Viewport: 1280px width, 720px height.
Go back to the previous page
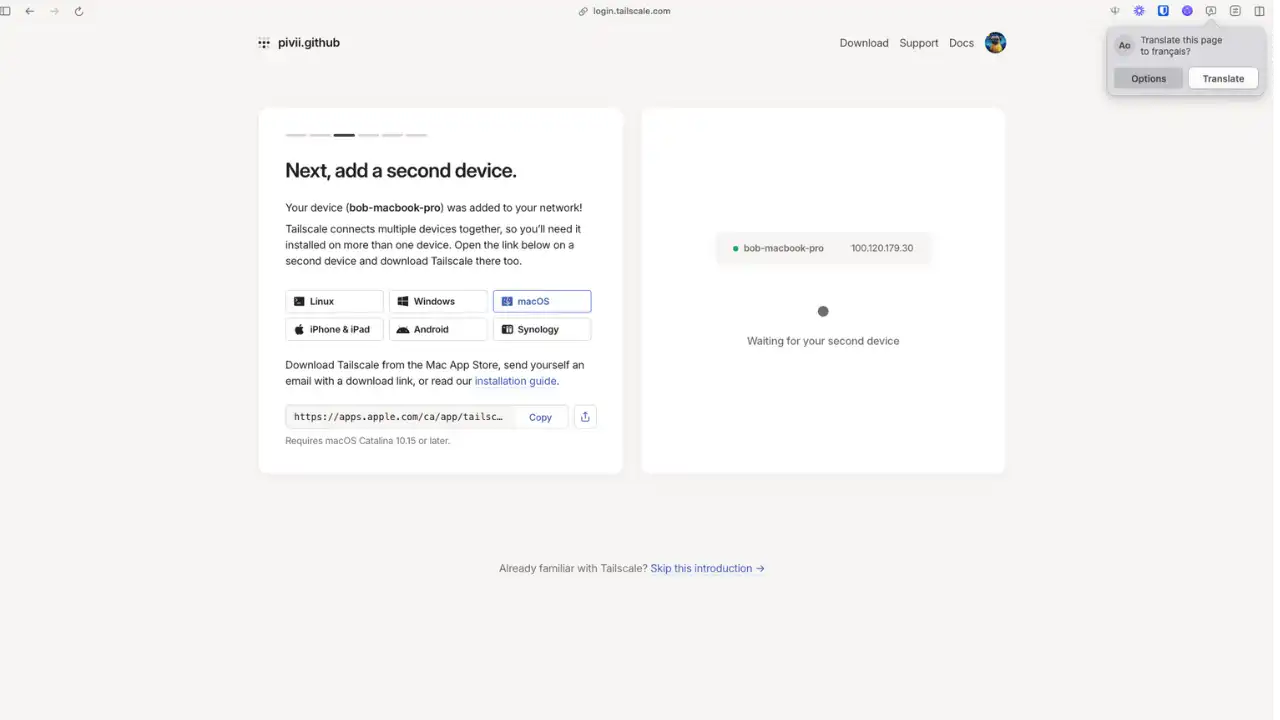[30, 11]
